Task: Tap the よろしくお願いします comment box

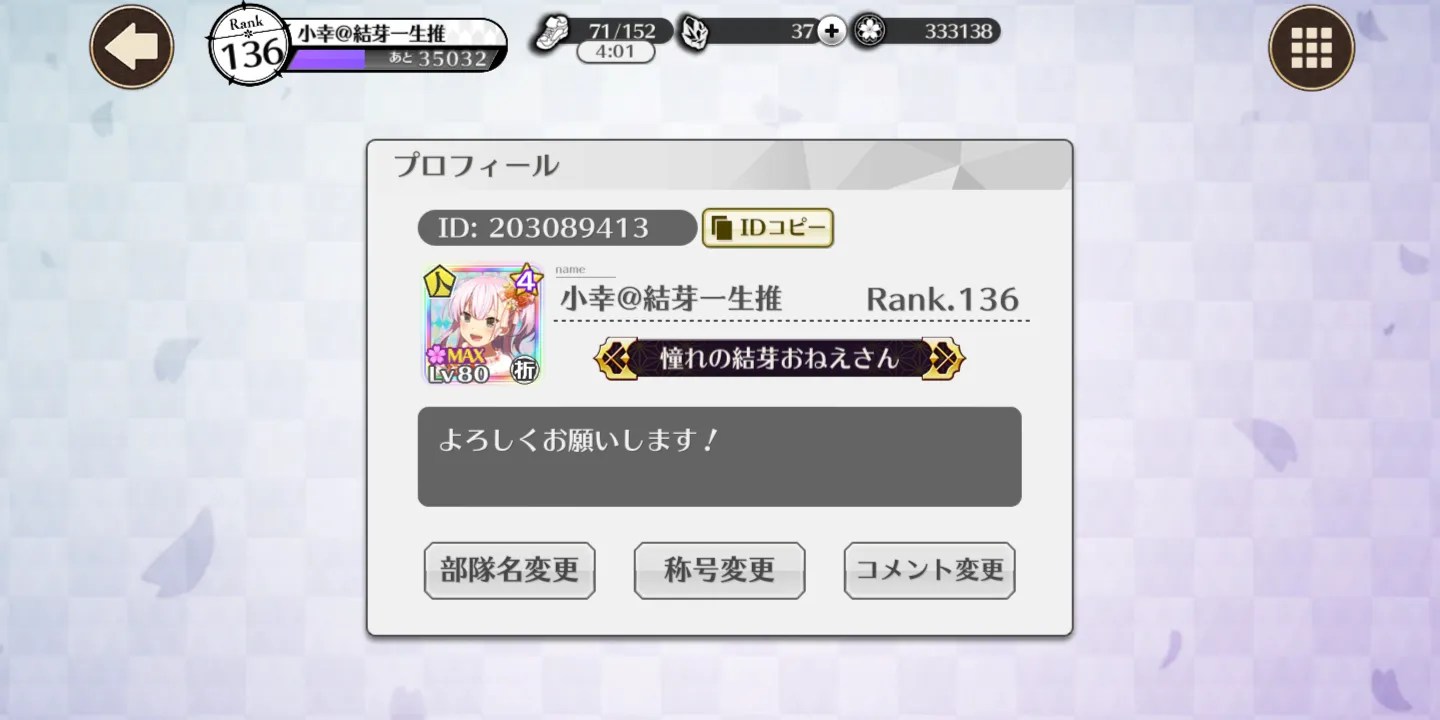Action: click(719, 456)
